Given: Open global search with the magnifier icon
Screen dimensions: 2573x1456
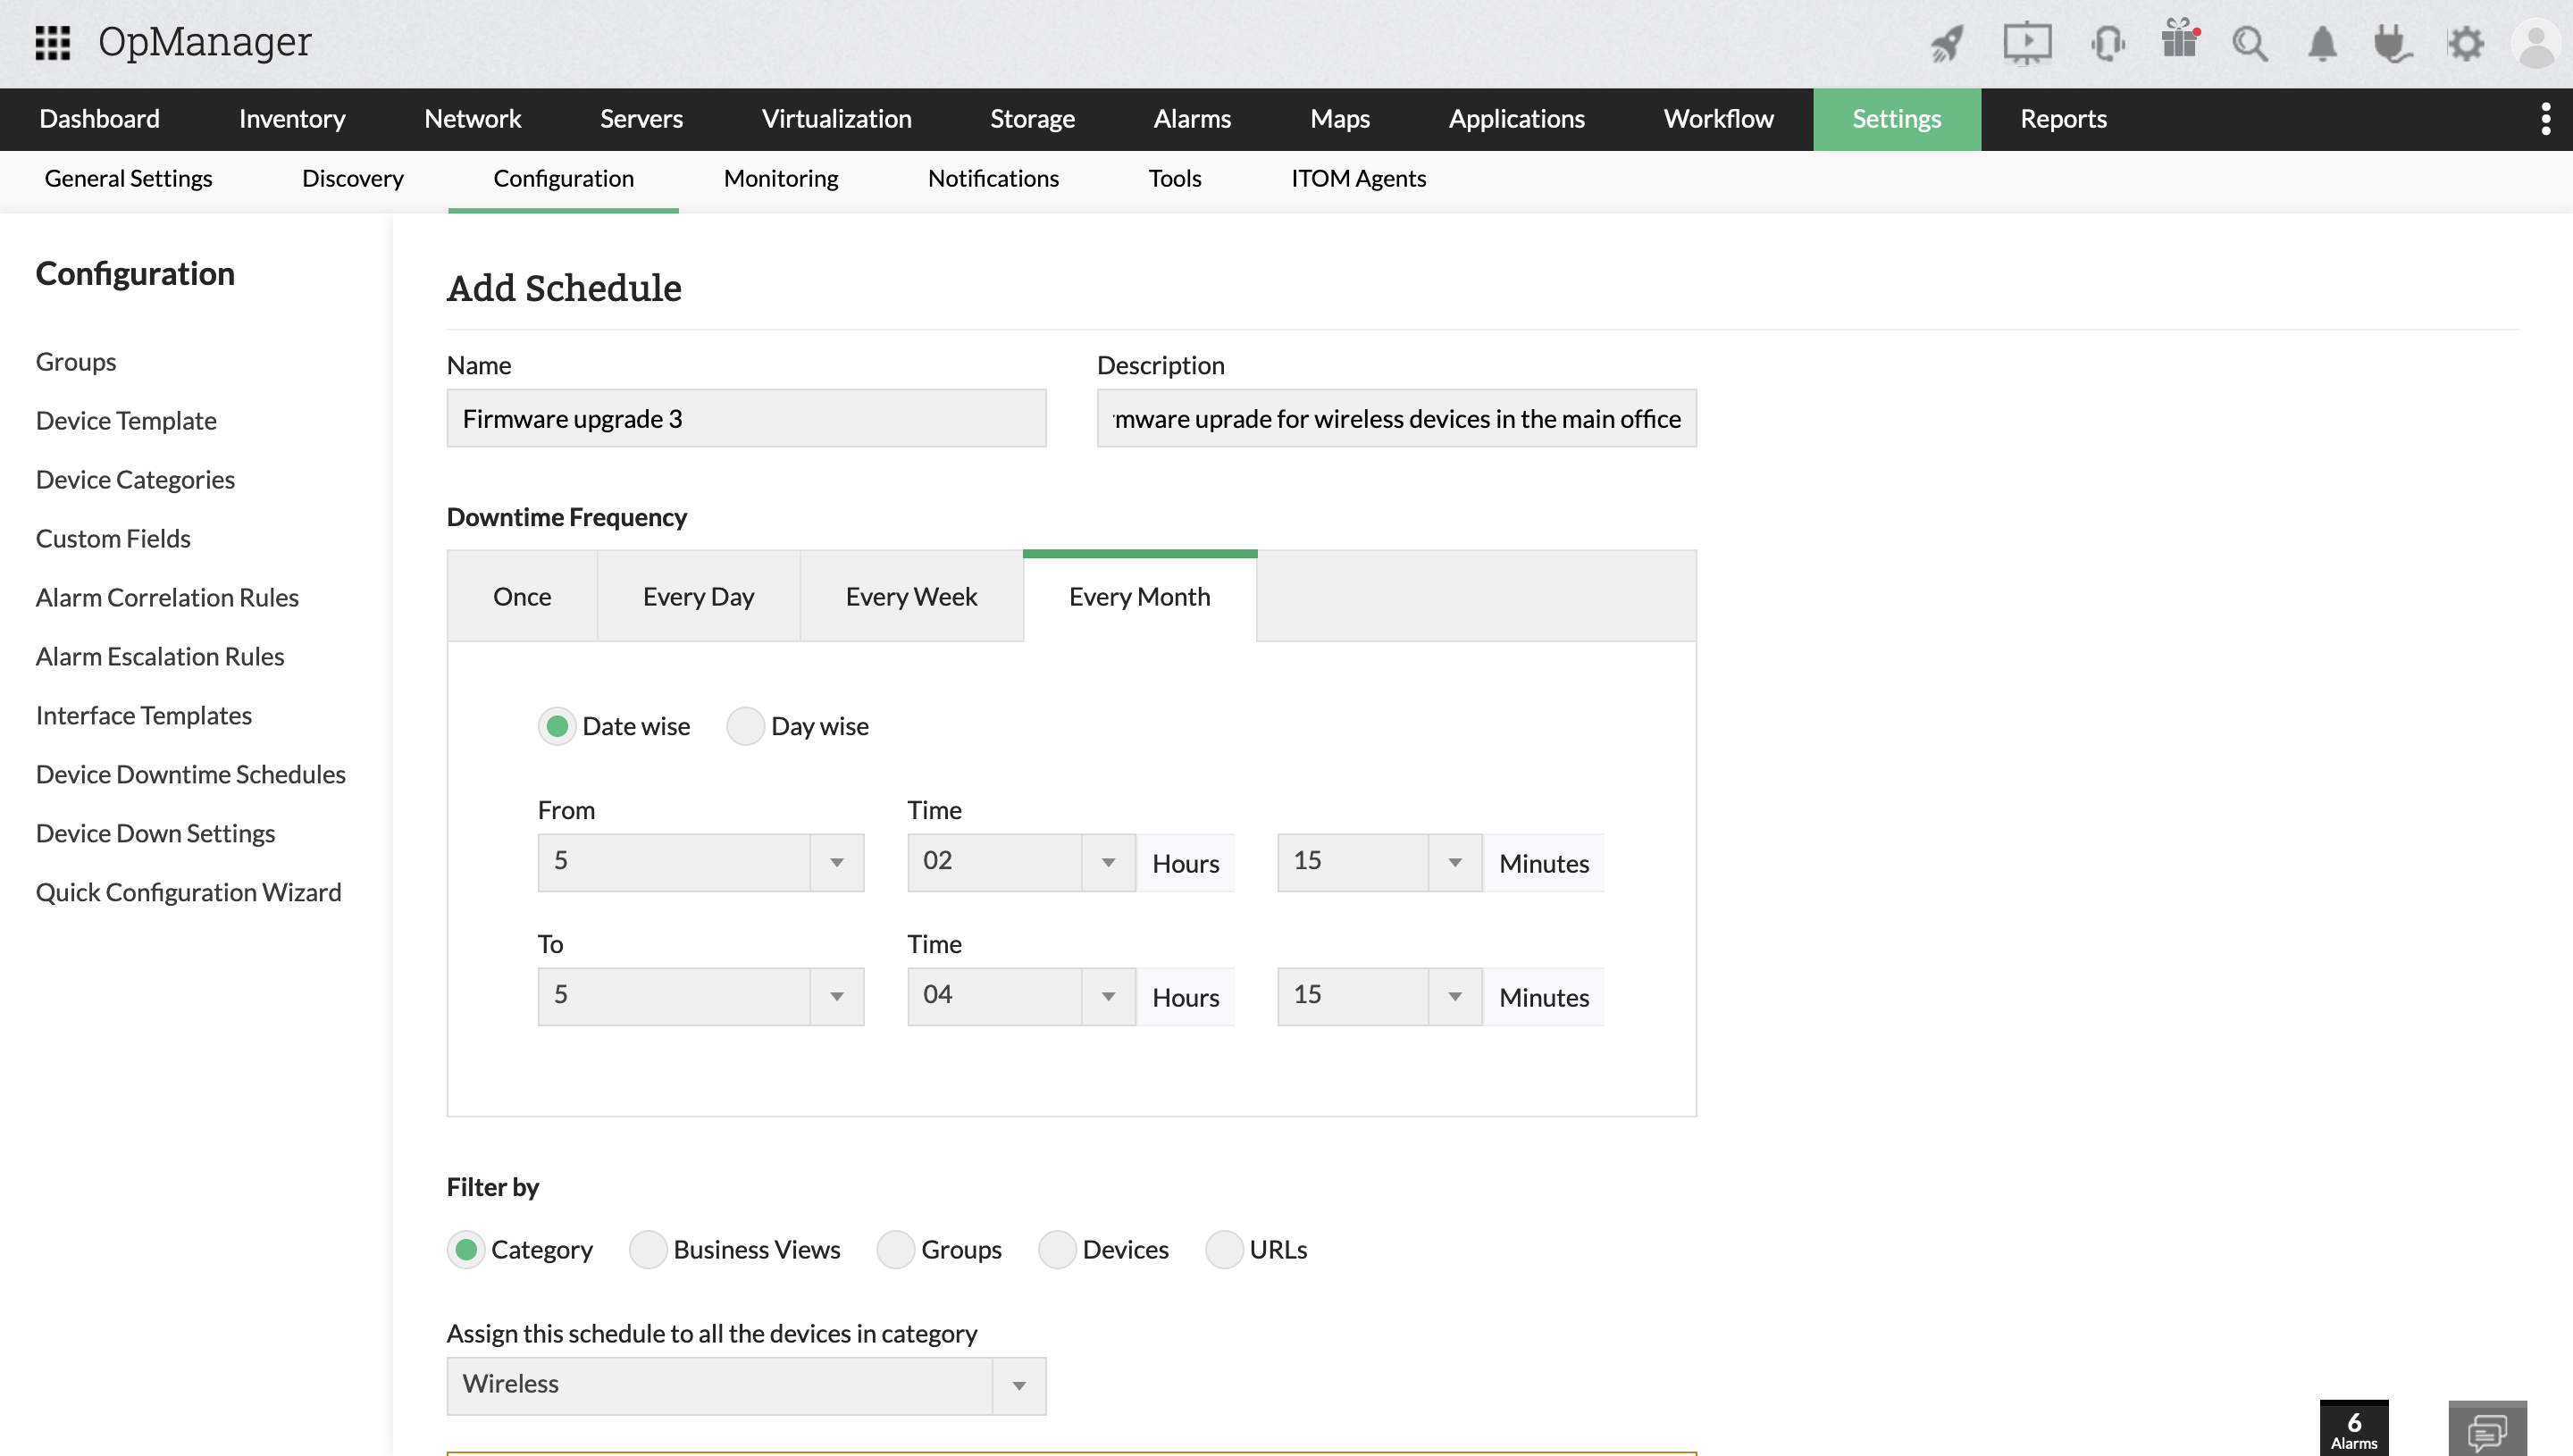Looking at the screenshot, I should (x=2250, y=44).
